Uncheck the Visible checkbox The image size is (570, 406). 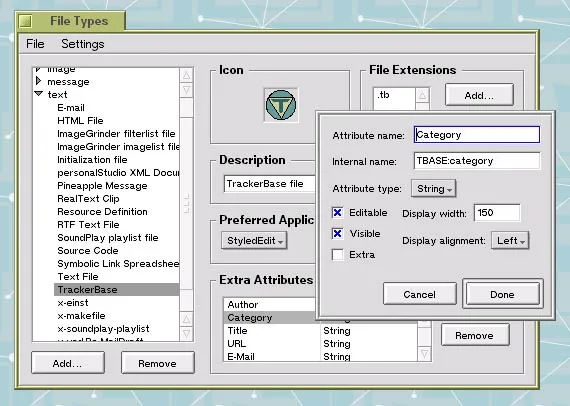337,233
